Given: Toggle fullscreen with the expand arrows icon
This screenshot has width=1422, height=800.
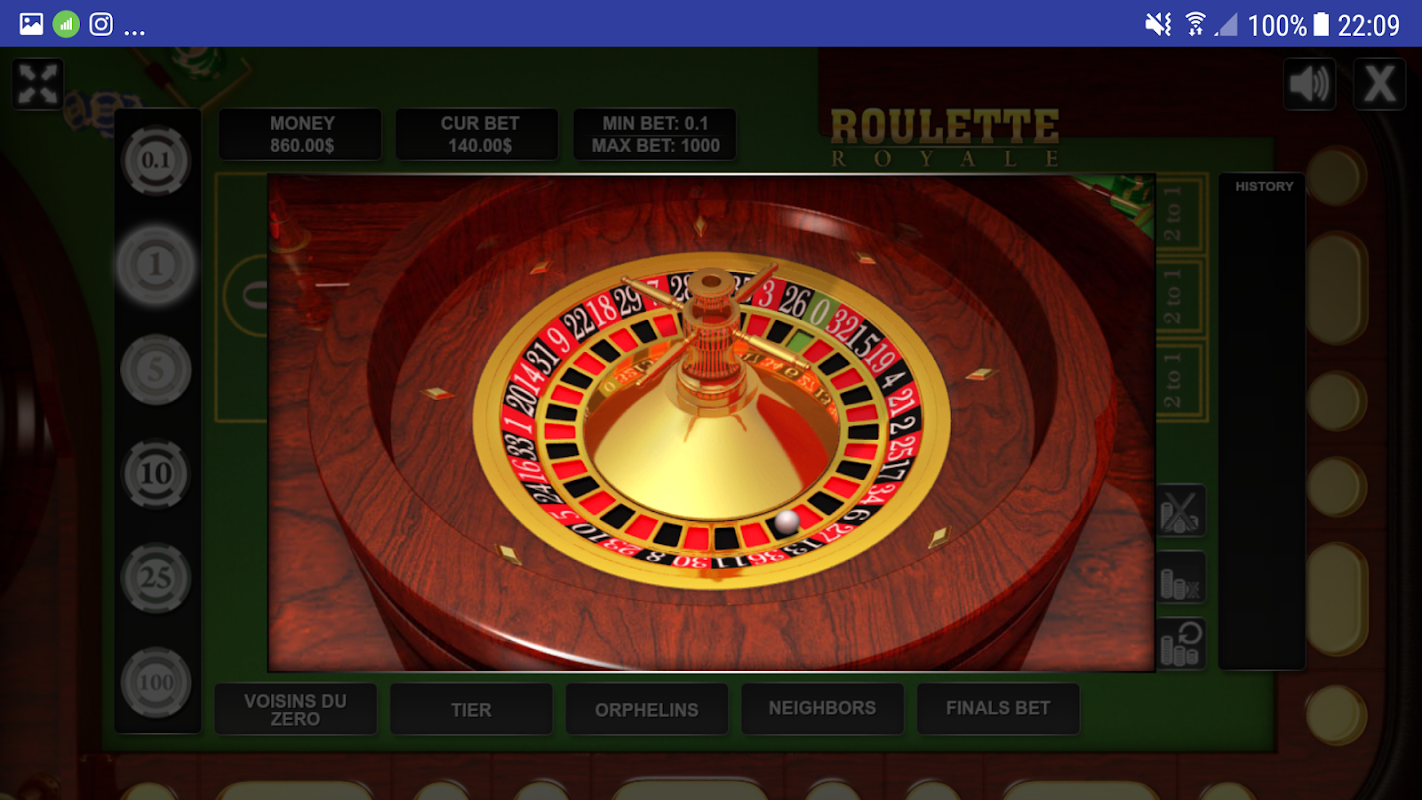Looking at the screenshot, I should [x=38, y=84].
